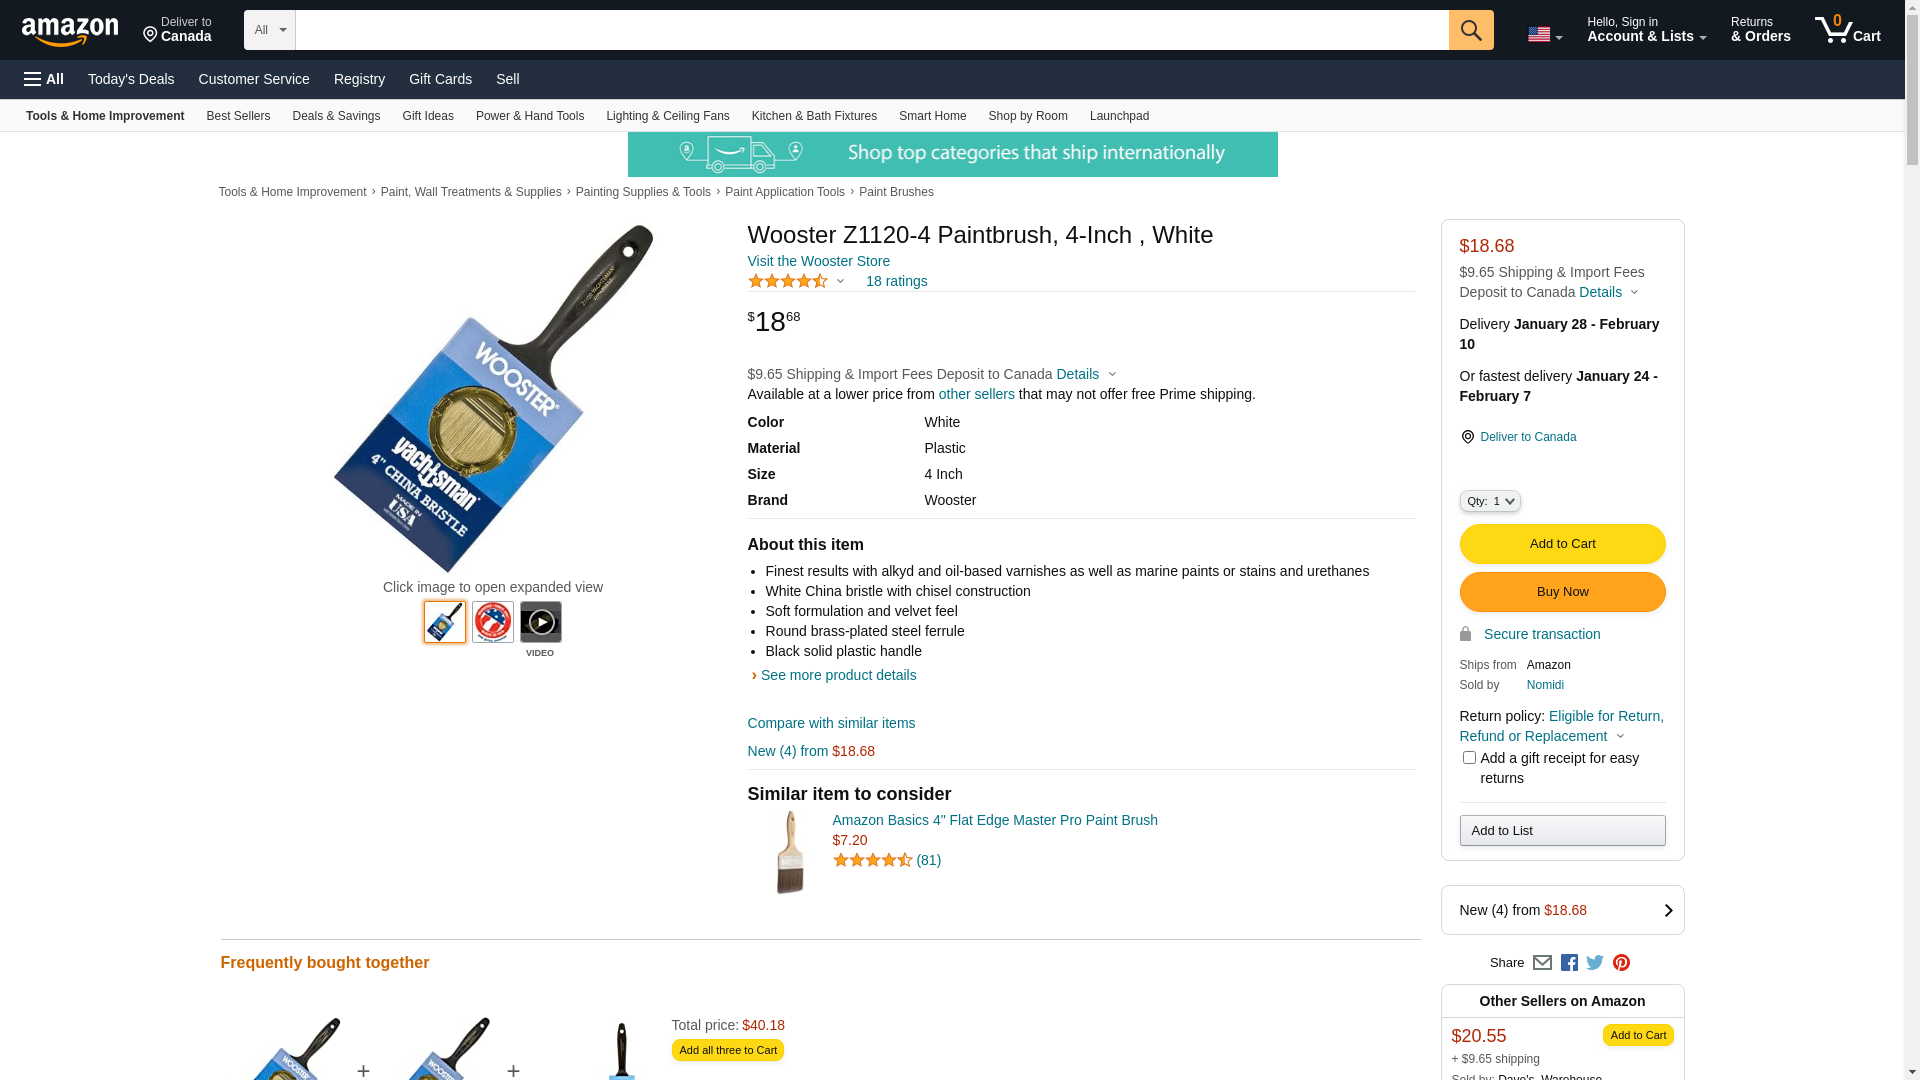Screen dimensions: 1920x1080
Task: Share on Pinterest icon
Action: point(1621,963)
